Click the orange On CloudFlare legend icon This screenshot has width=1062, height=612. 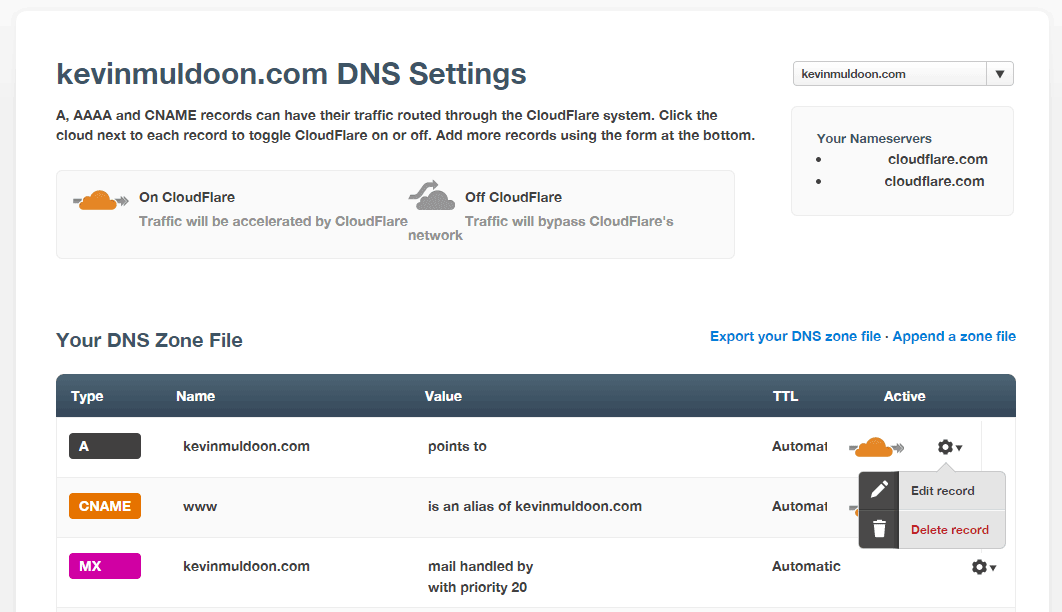[x=100, y=200]
